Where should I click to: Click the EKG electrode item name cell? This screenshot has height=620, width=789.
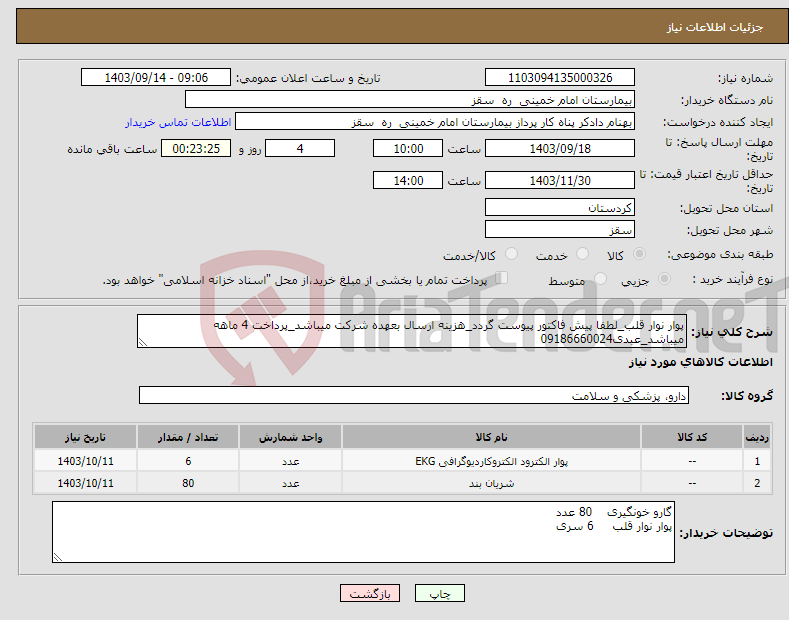[x=491, y=461]
